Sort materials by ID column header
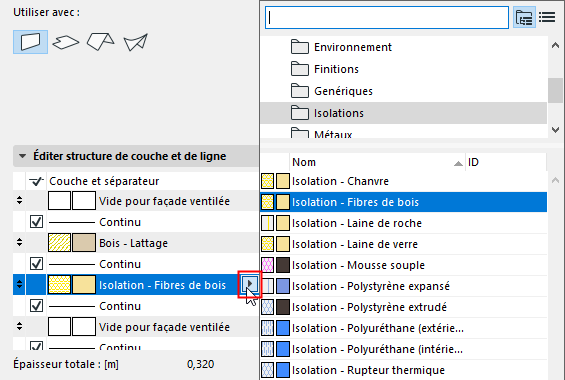The height and width of the screenshot is (380, 565). (506, 162)
